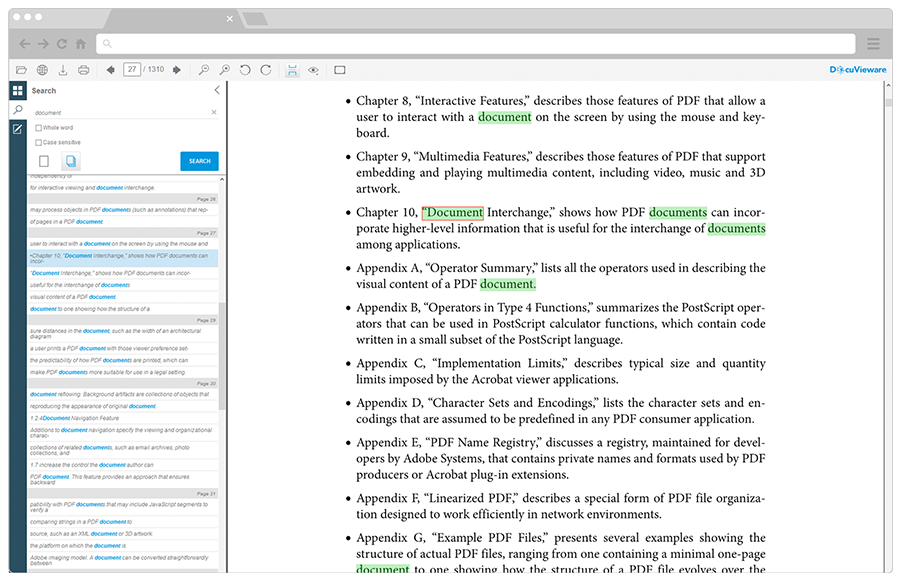
Task: Open a file with the folder icon
Action: pyautogui.click(x=21, y=70)
